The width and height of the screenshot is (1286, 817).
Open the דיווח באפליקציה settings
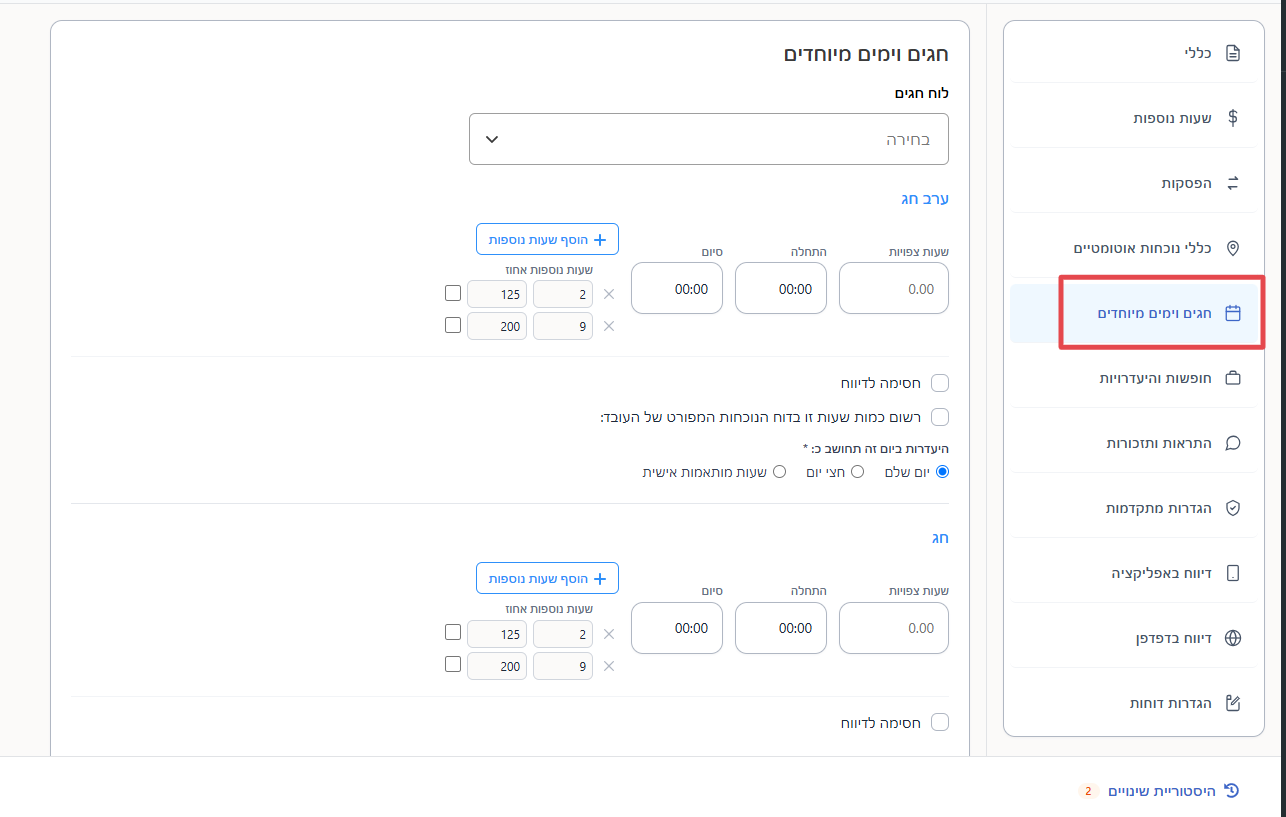[x=1135, y=573]
